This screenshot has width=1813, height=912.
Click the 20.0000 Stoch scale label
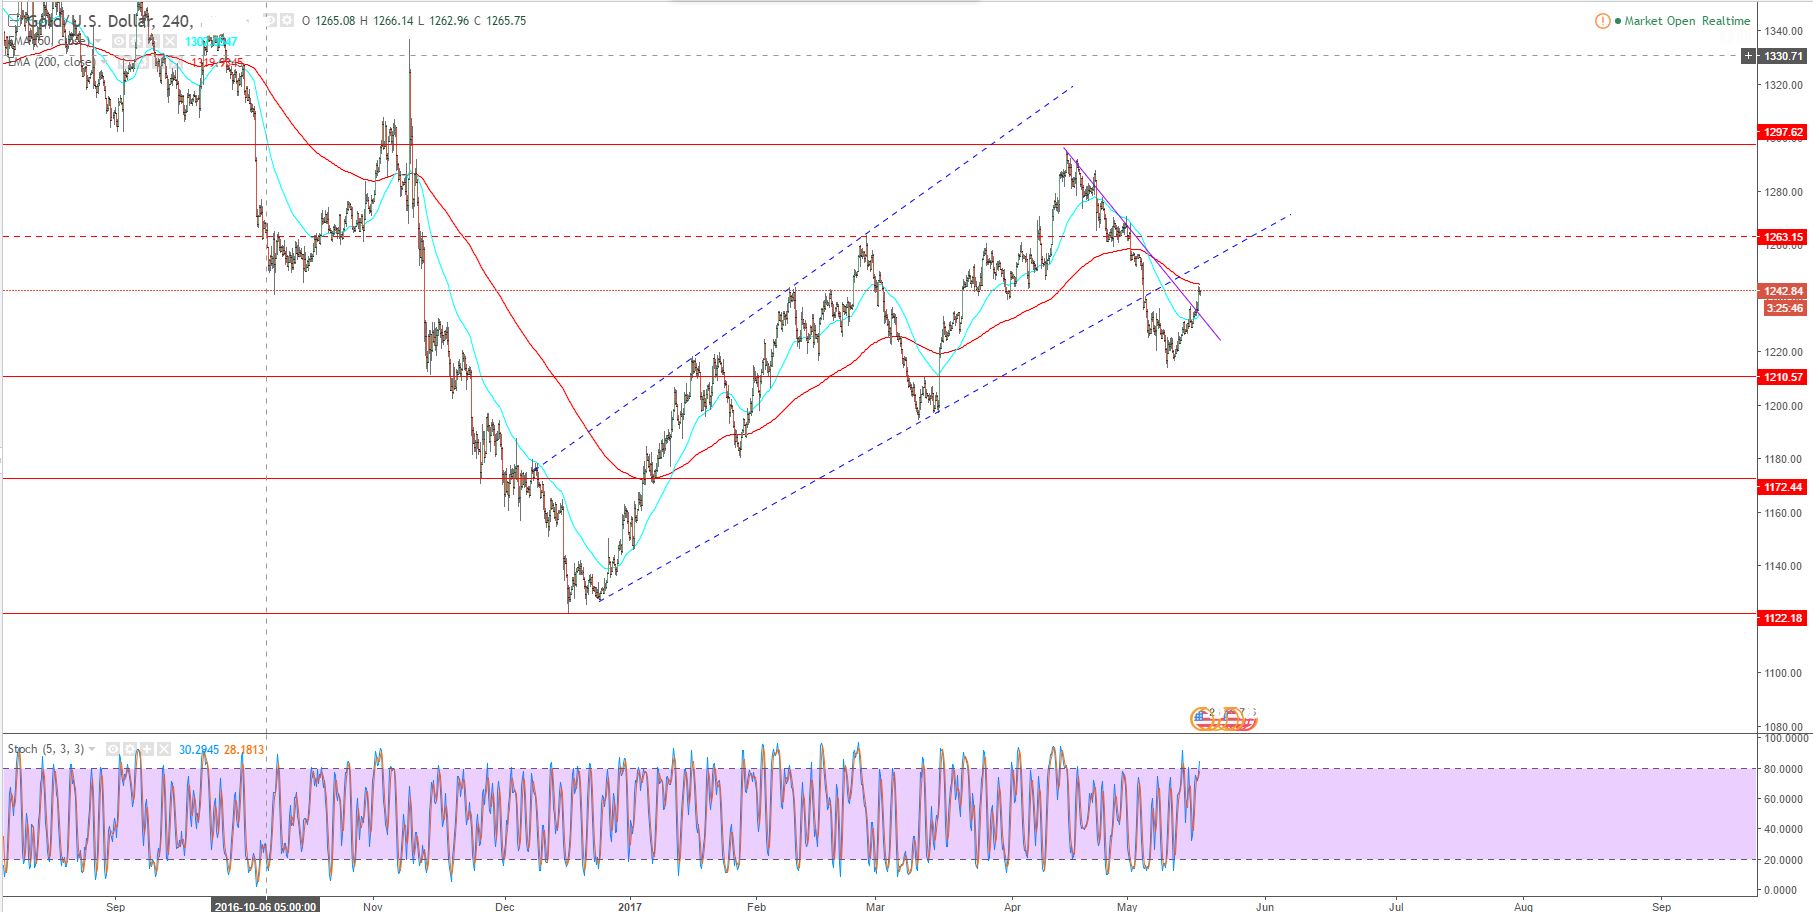(x=1784, y=860)
